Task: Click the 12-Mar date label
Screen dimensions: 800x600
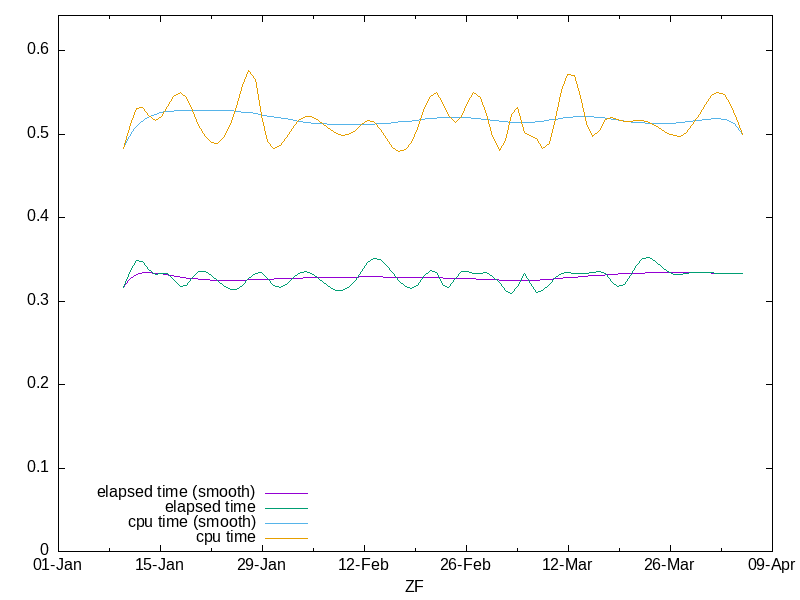Action: point(568,565)
